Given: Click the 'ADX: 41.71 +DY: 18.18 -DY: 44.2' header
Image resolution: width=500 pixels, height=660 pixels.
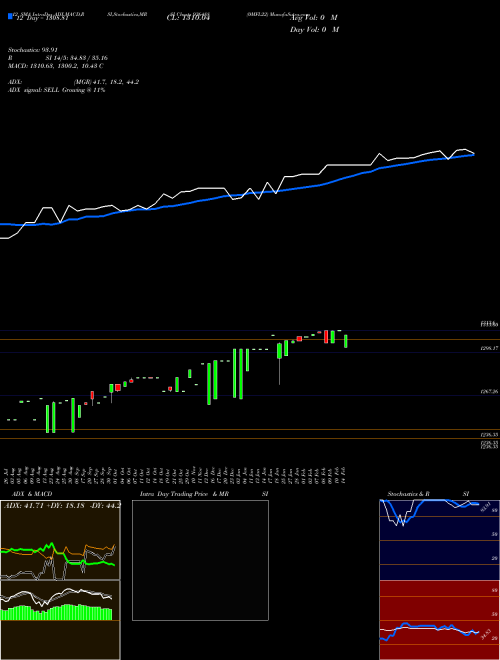Looking at the screenshot, I should tap(62, 505).
